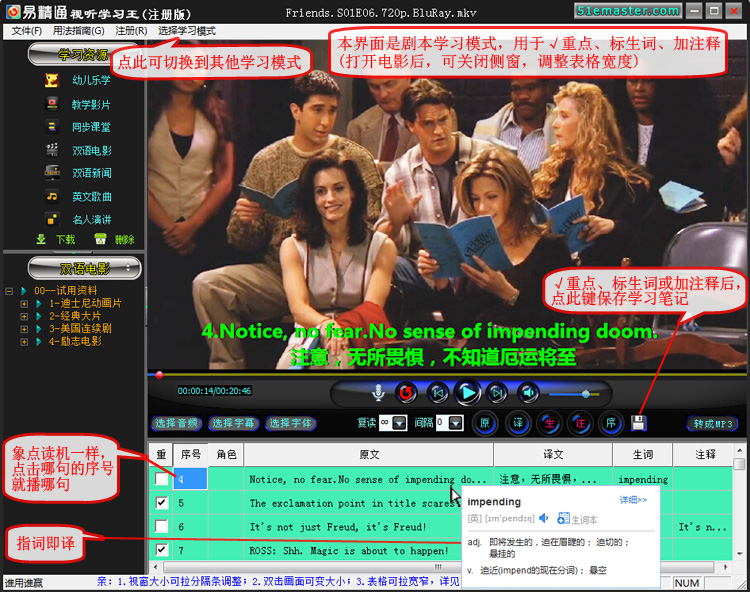Open the 文件(F) menu

tap(27, 31)
